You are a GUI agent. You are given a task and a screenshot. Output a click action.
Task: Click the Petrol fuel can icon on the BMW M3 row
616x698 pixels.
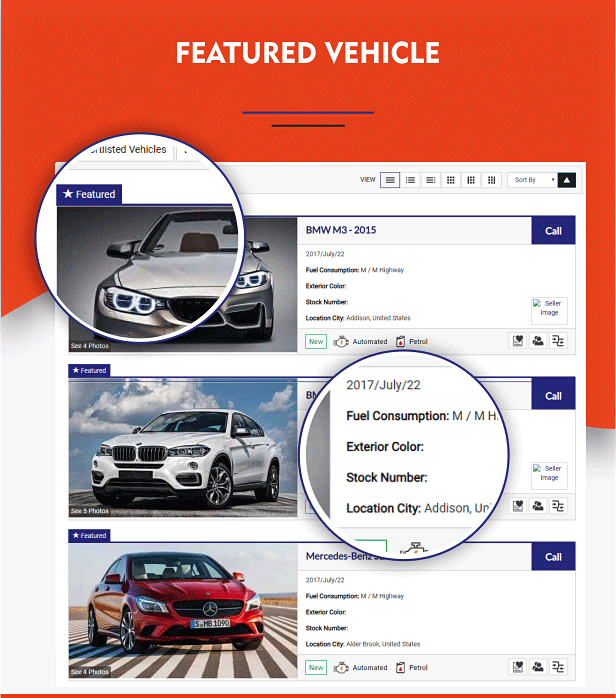[x=401, y=341]
